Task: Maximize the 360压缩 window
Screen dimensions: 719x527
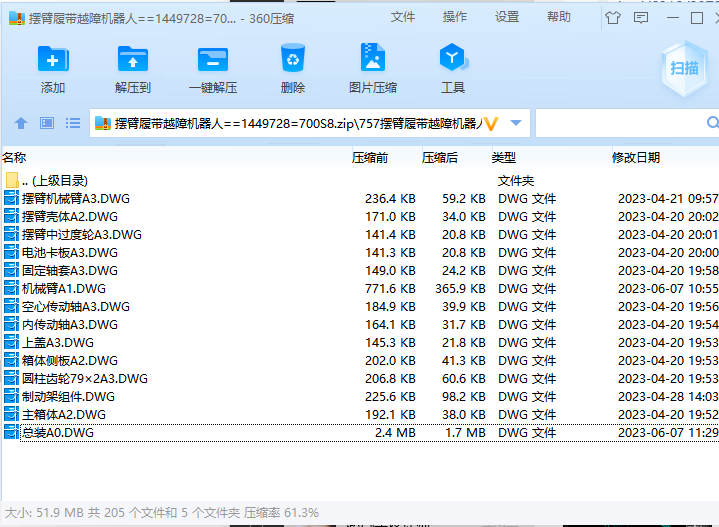Action: [697, 18]
